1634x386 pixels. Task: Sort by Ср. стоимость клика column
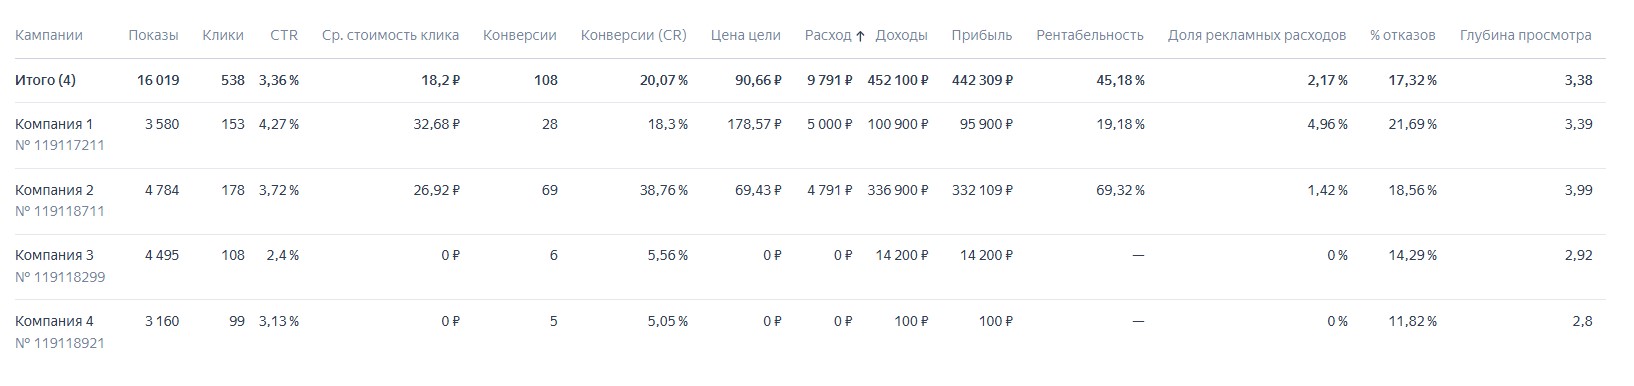pos(390,35)
